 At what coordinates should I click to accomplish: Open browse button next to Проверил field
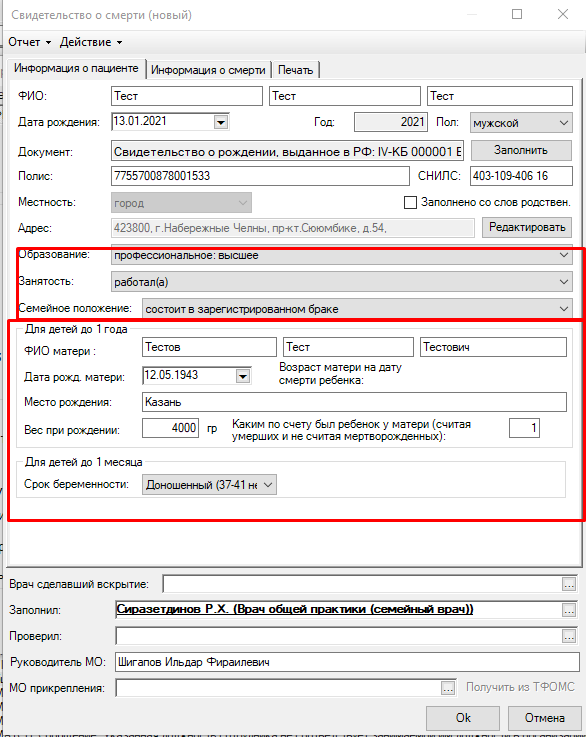(x=569, y=636)
